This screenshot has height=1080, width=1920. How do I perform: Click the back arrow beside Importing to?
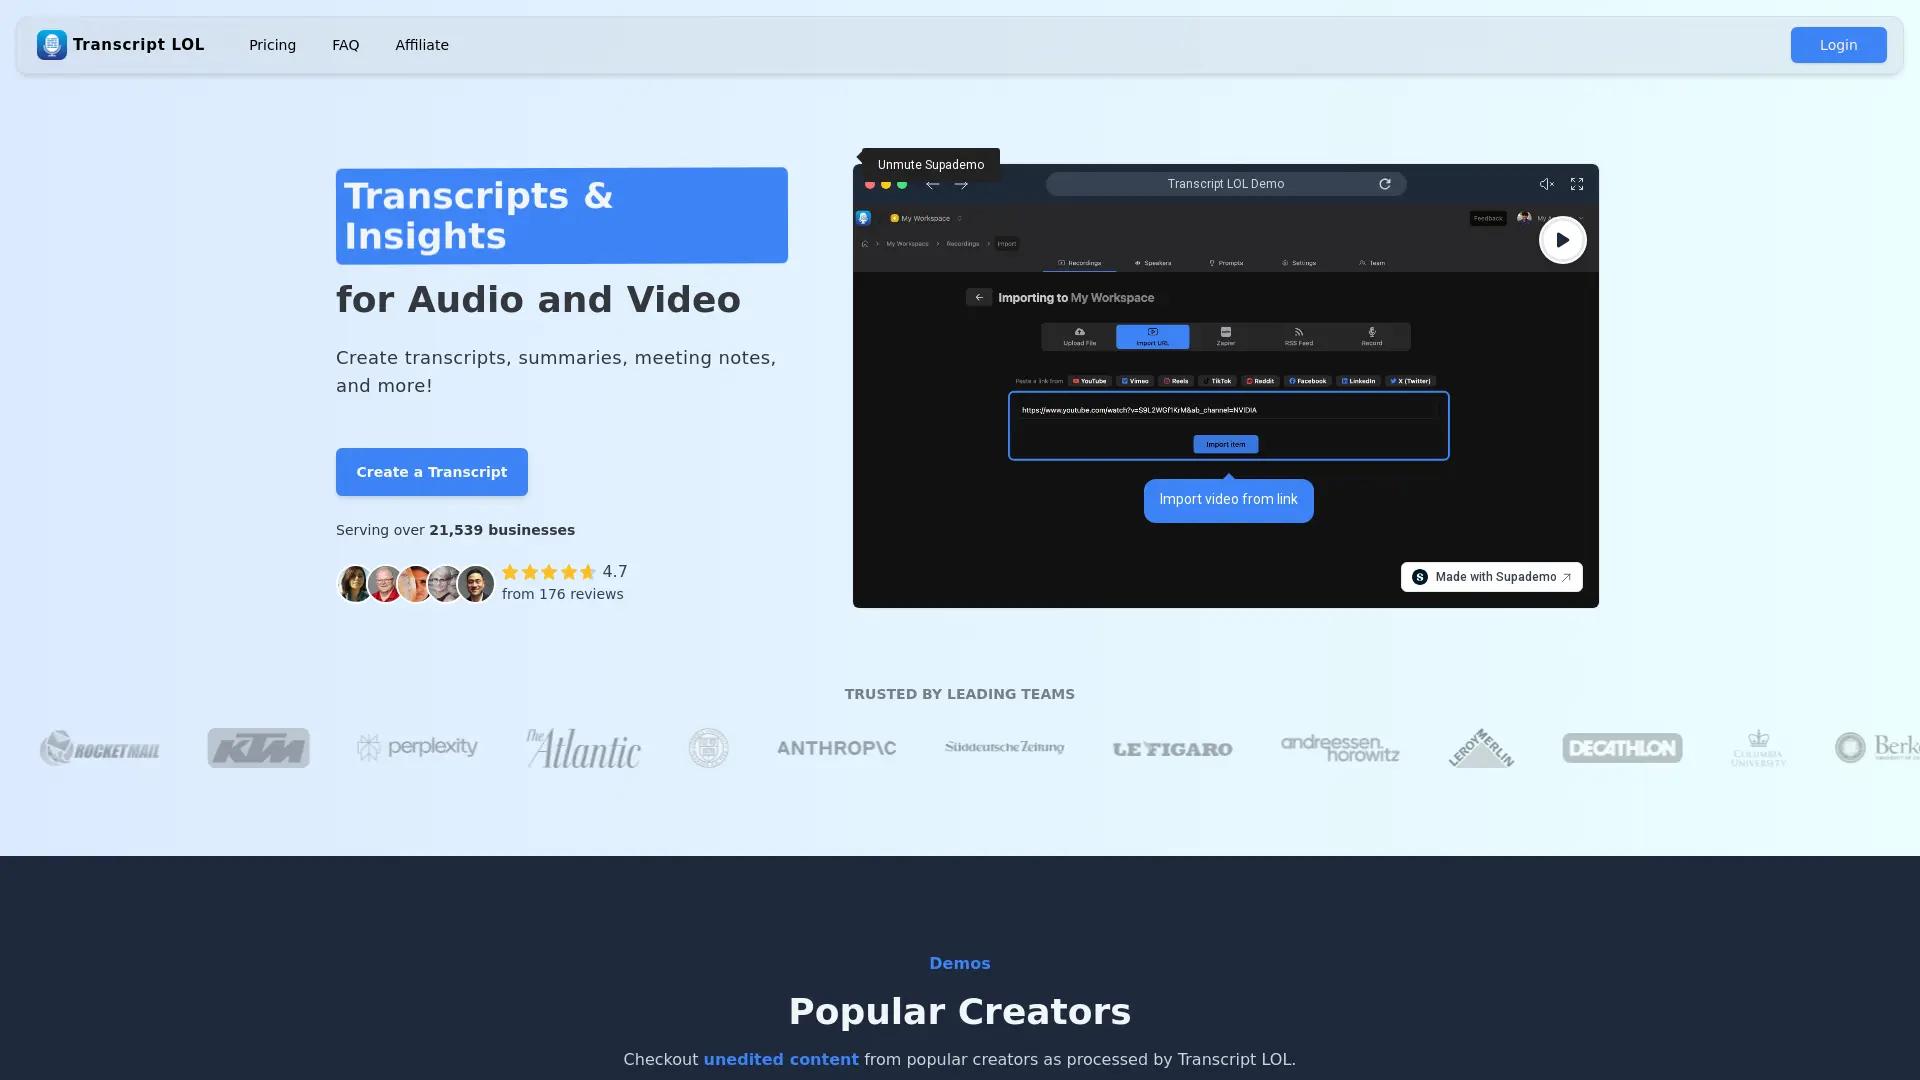click(x=979, y=297)
